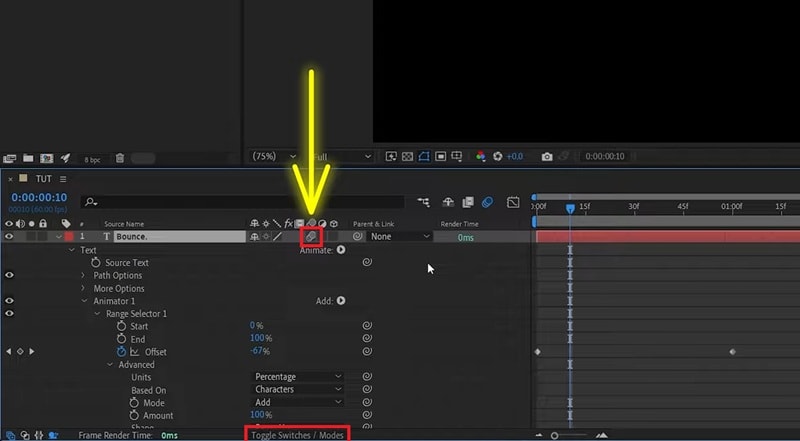Viewport: 800px width, 441px height.
Task: Toggle motion blur switch on Bounce layer
Action: pyautogui.click(x=311, y=236)
